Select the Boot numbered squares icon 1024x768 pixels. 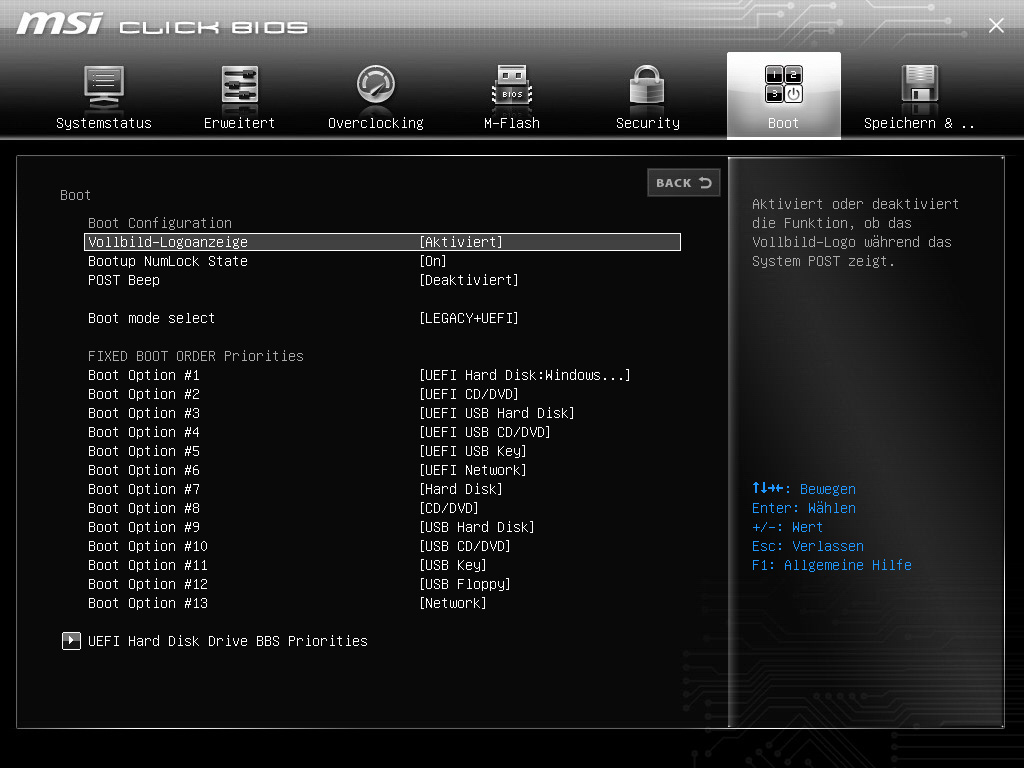[x=784, y=85]
